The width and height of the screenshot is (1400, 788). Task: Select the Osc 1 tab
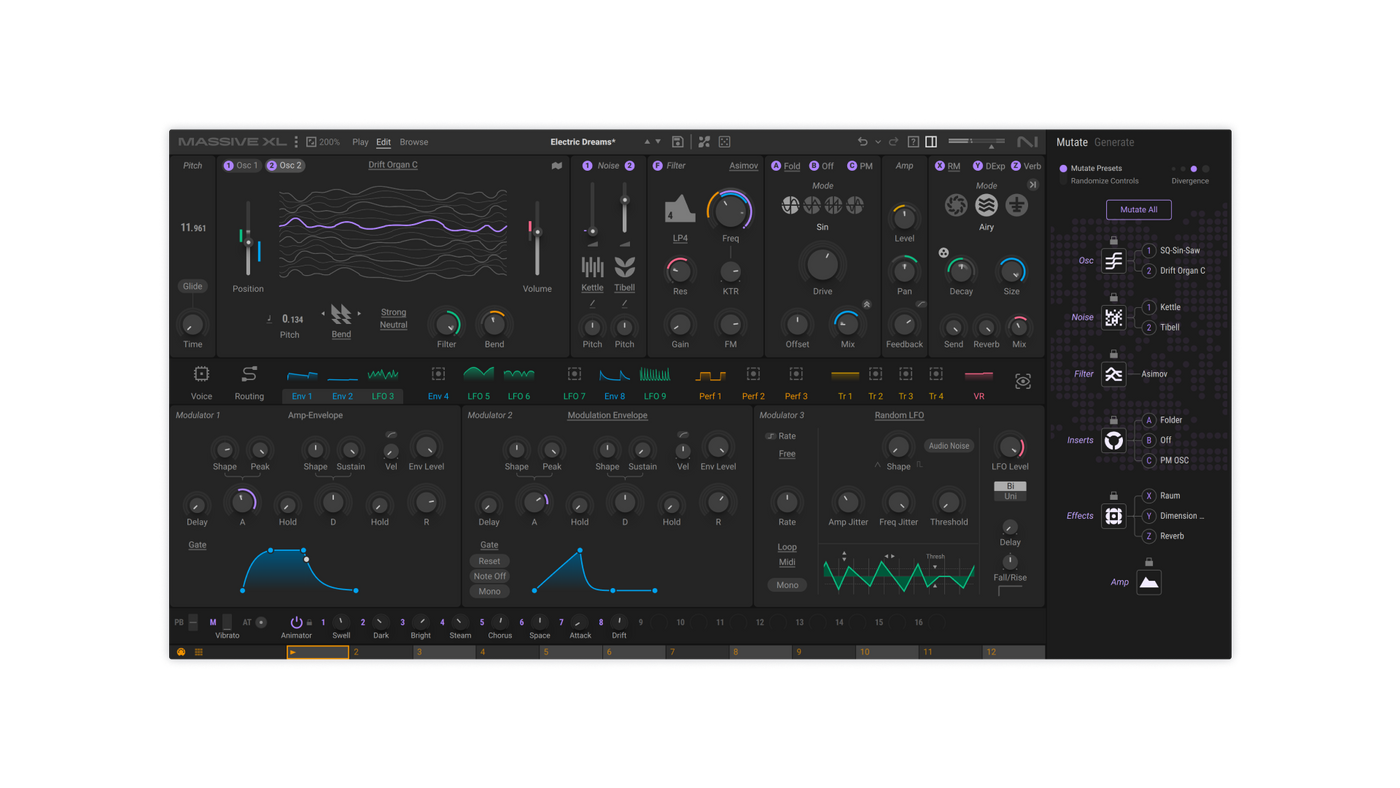(241, 166)
